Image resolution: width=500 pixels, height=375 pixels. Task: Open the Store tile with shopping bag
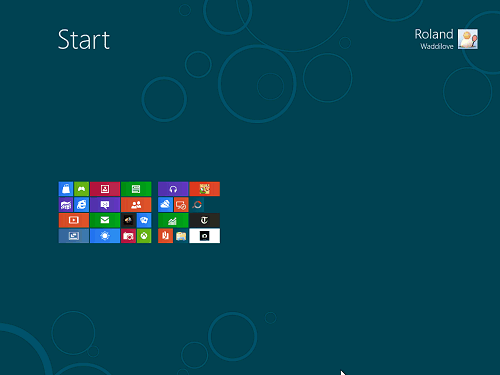click(x=66, y=189)
